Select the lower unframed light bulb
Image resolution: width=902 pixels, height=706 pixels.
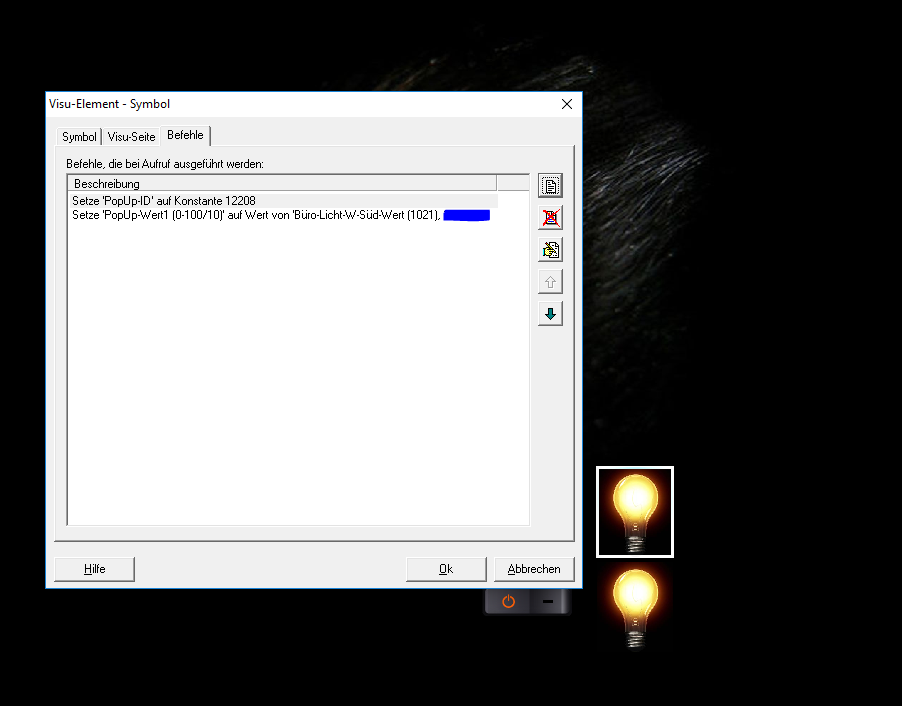pos(635,606)
